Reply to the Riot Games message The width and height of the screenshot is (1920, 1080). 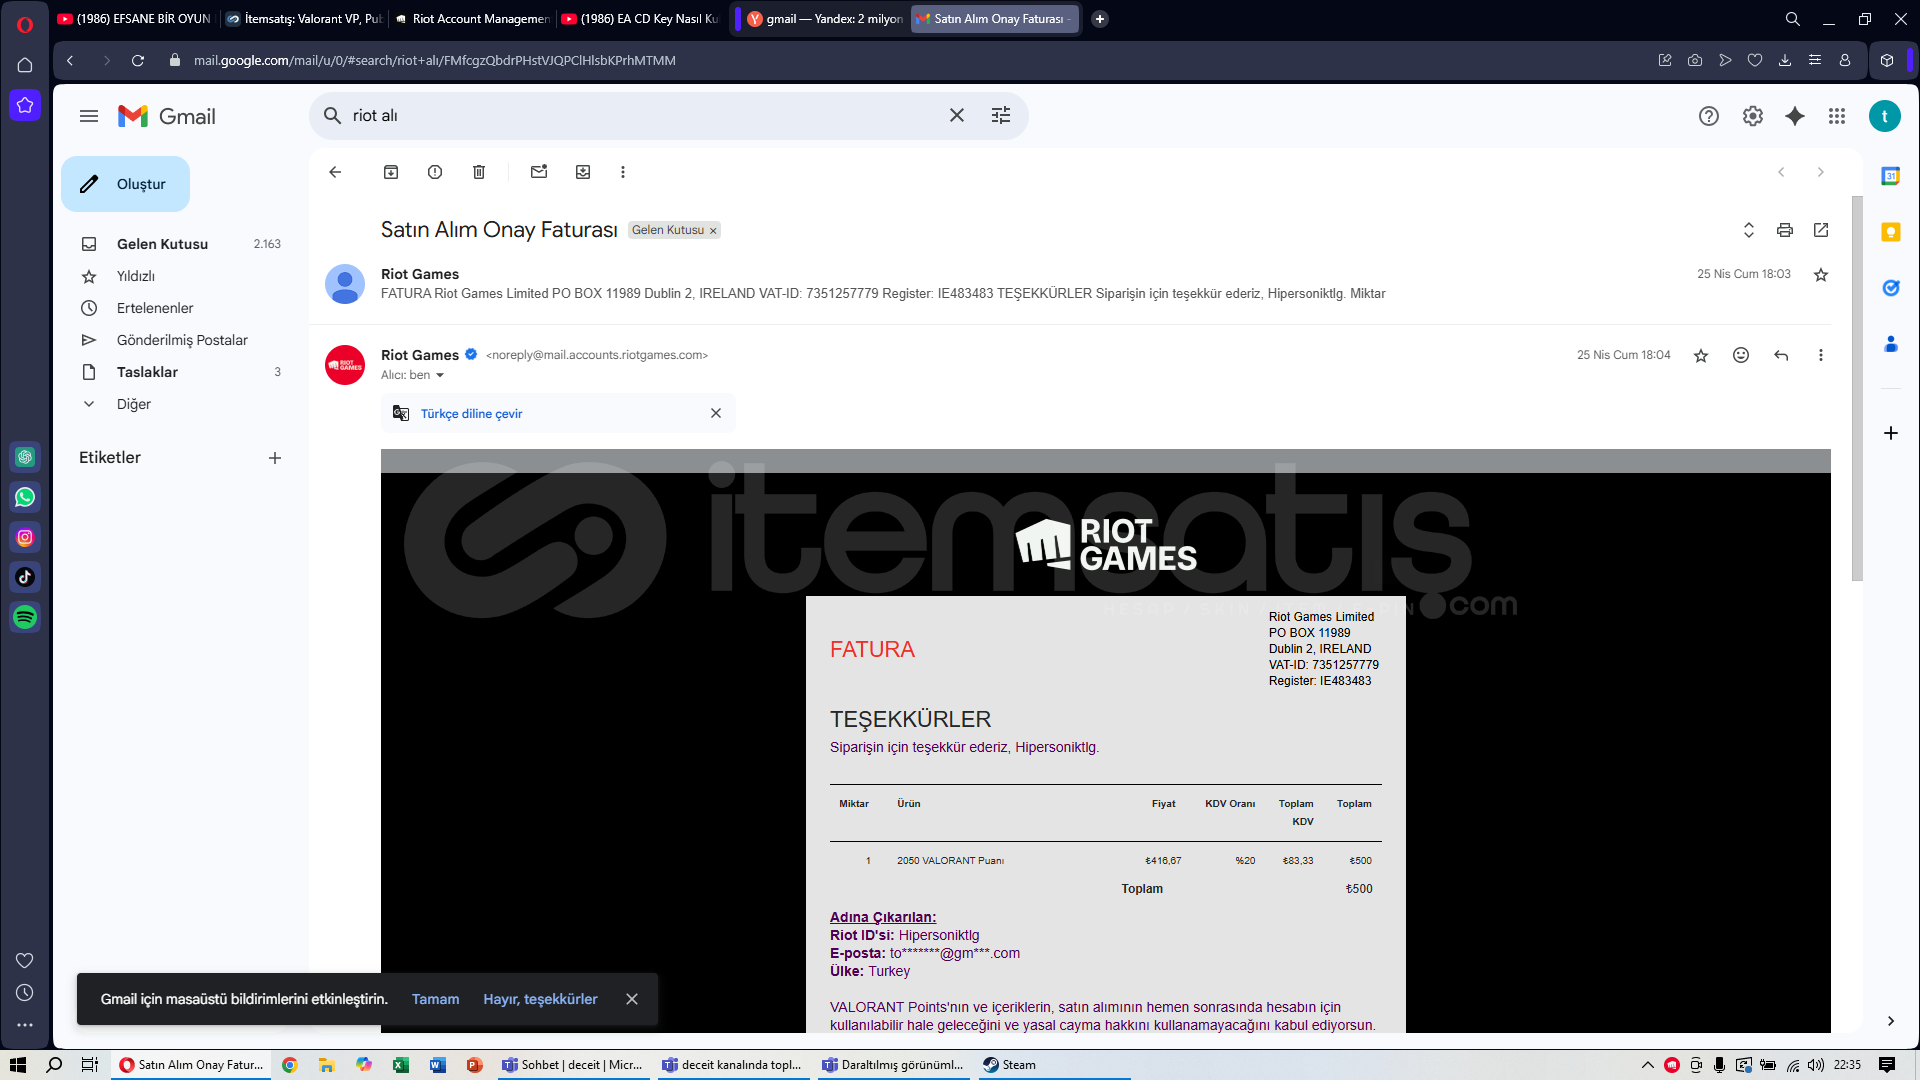pos(1781,356)
